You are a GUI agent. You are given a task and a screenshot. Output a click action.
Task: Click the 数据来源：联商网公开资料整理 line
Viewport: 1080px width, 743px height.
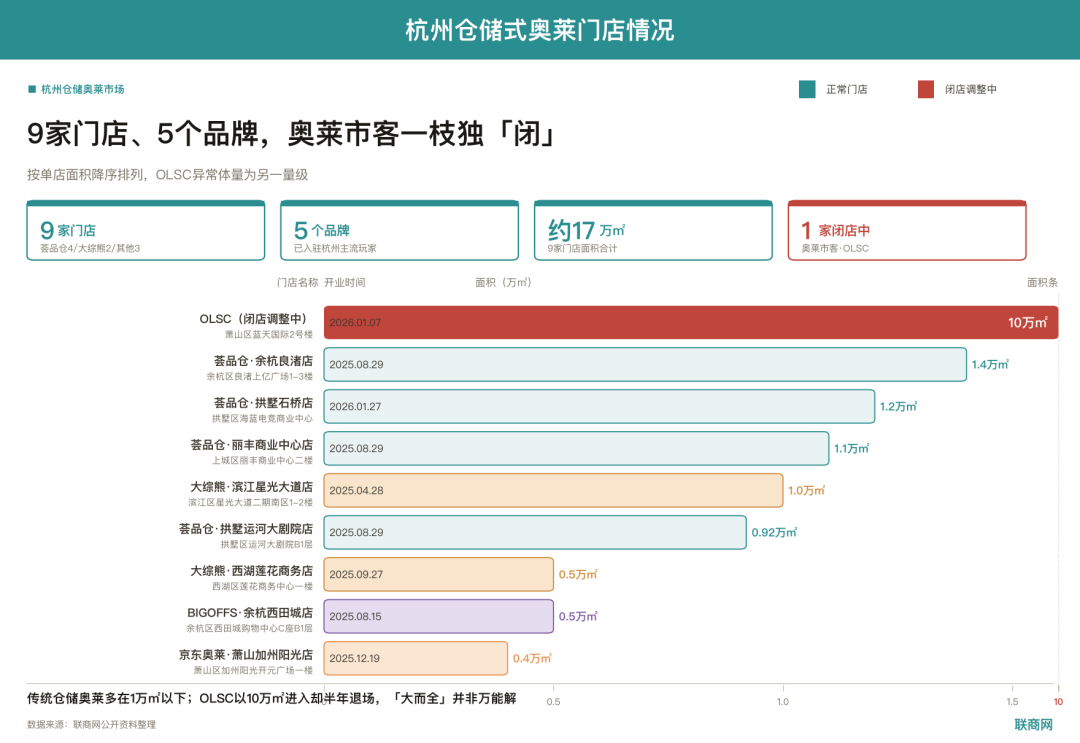pyautogui.click(x=92, y=724)
